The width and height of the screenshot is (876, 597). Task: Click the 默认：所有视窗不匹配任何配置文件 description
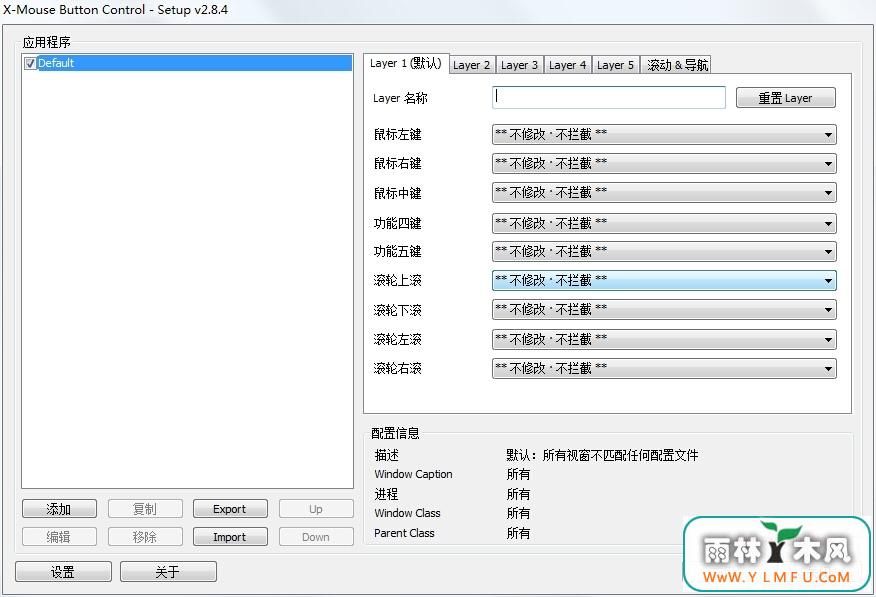(x=602, y=455)
